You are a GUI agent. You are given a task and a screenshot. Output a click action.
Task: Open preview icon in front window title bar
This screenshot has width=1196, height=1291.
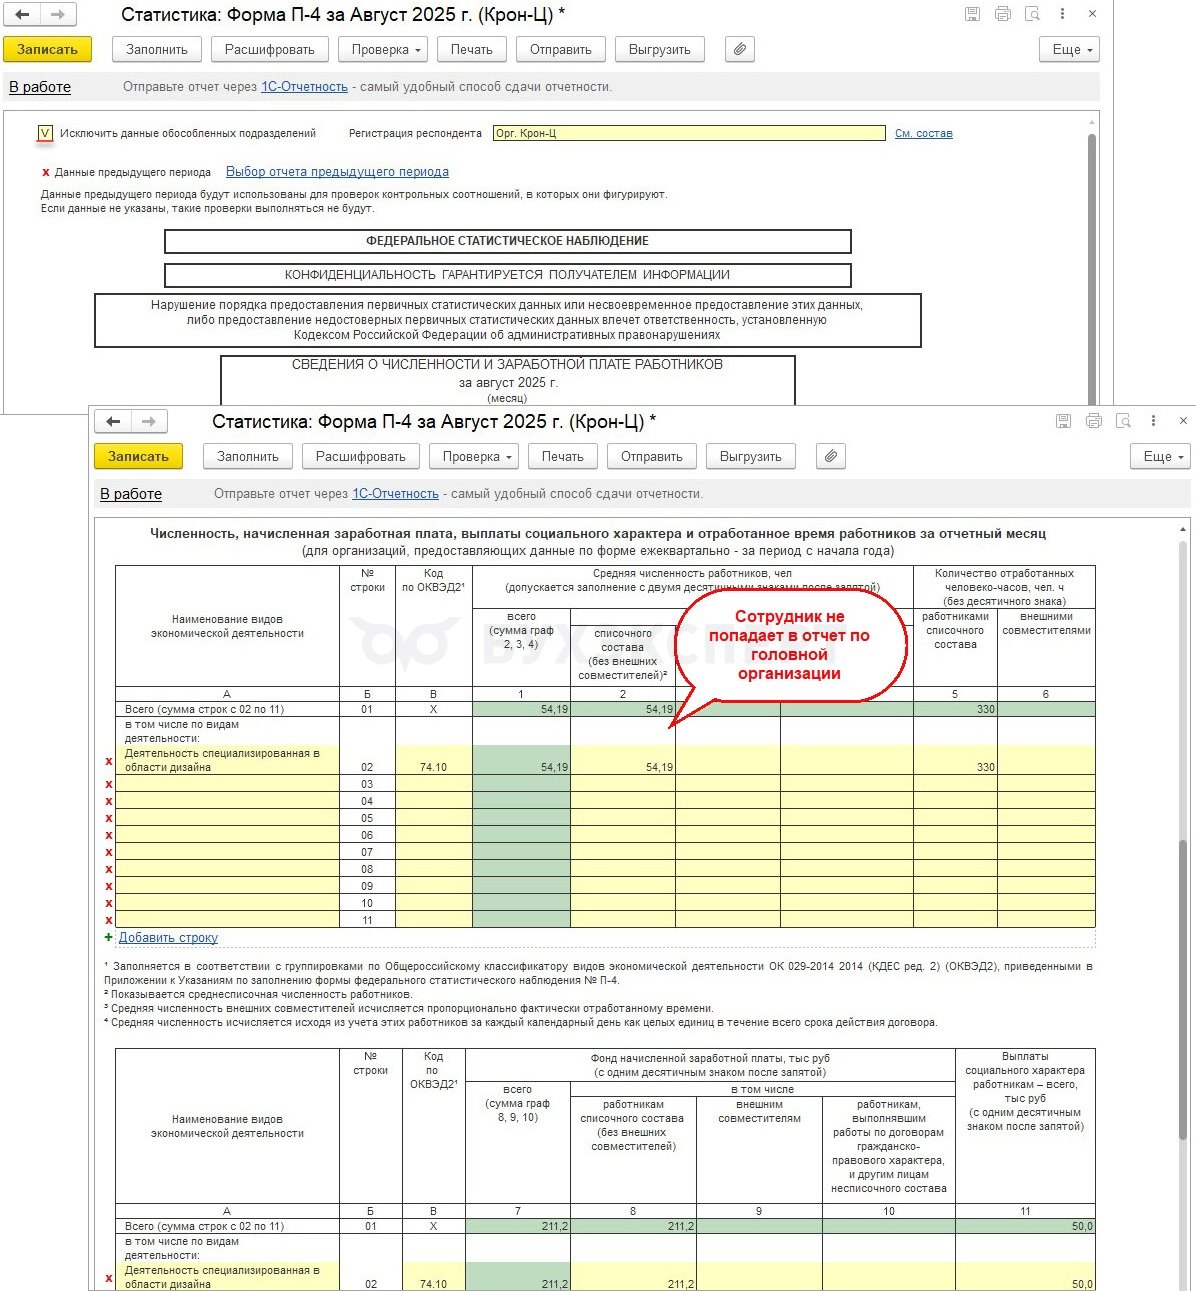coord(1124,421)
